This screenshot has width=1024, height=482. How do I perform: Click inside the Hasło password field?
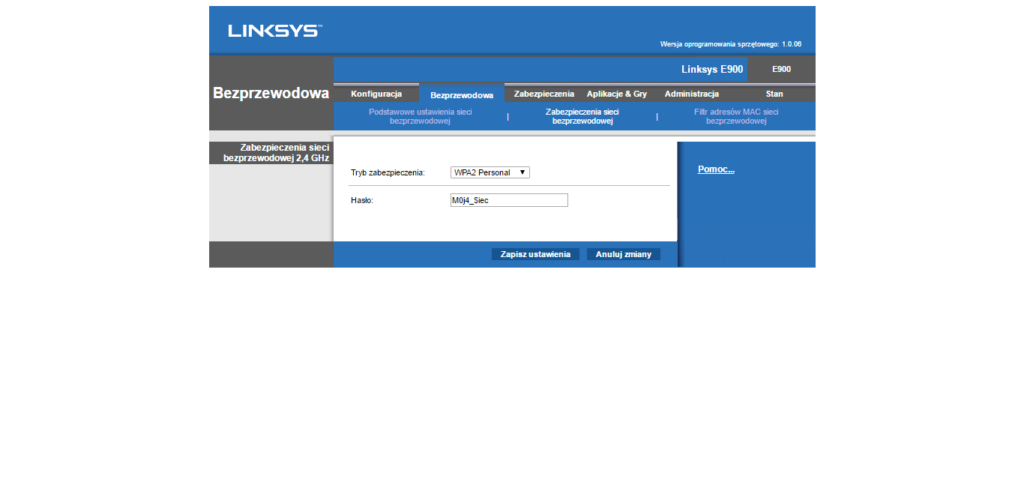coord(509,200)
